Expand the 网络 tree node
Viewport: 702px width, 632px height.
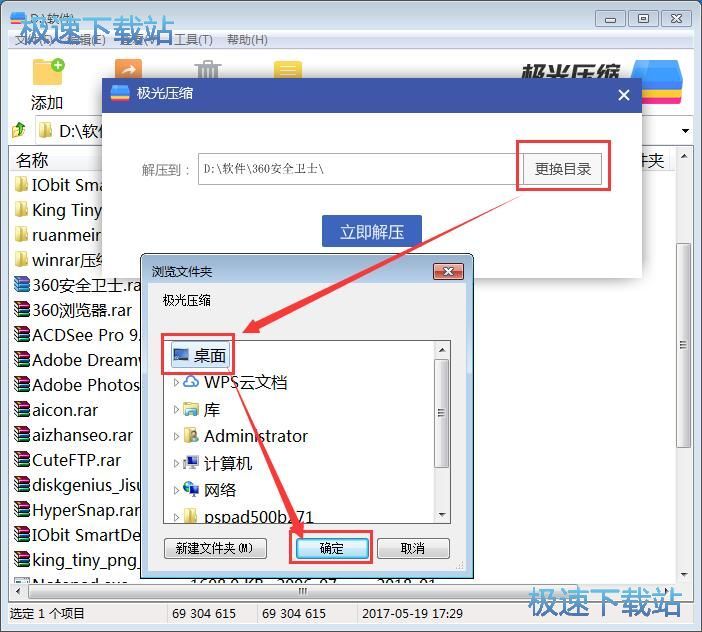click(176, 490)
